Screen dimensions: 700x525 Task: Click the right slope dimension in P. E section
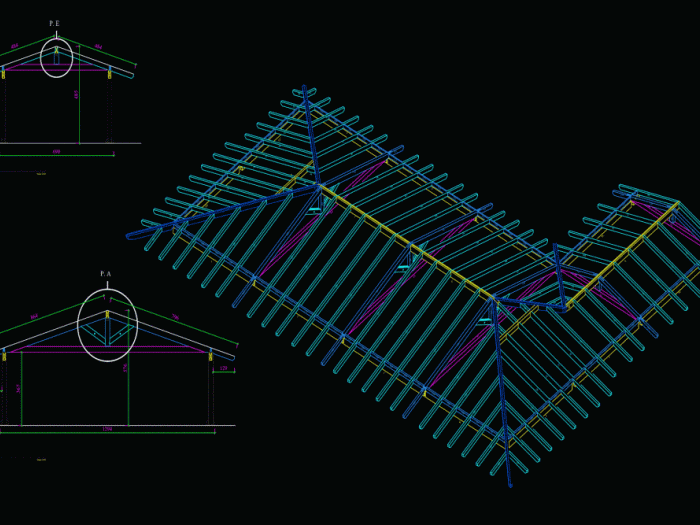click(98, 47)
